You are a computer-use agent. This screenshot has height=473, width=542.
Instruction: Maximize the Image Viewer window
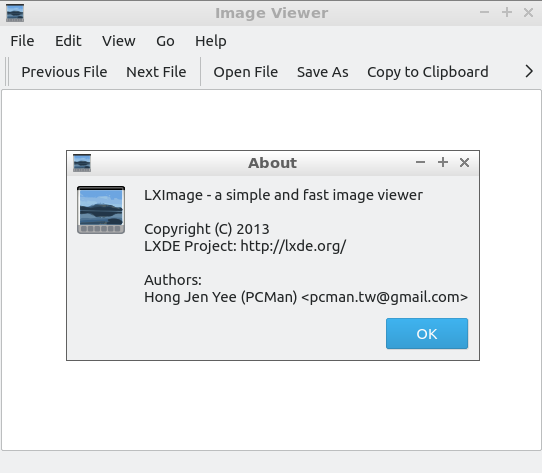tap(507, 12)
